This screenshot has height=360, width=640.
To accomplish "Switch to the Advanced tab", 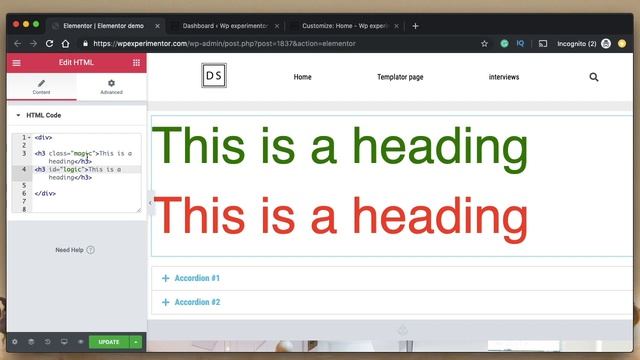I will click(111, 87).
